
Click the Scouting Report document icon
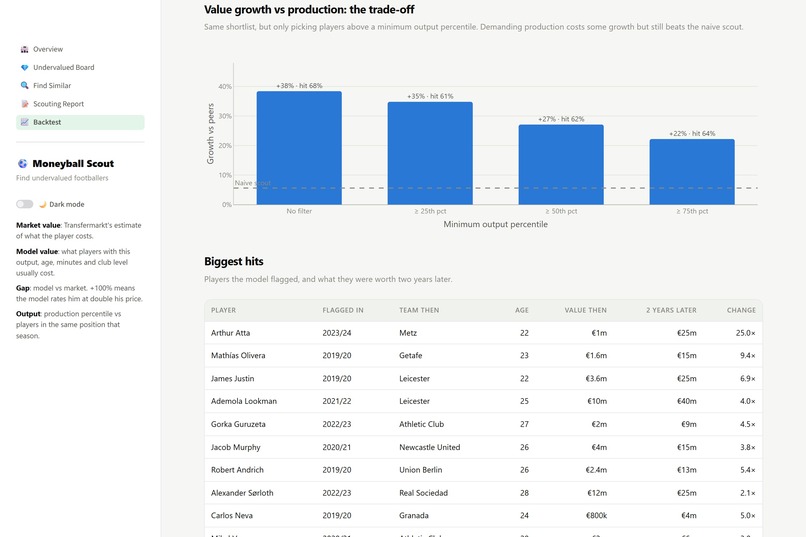coord(24,104)
